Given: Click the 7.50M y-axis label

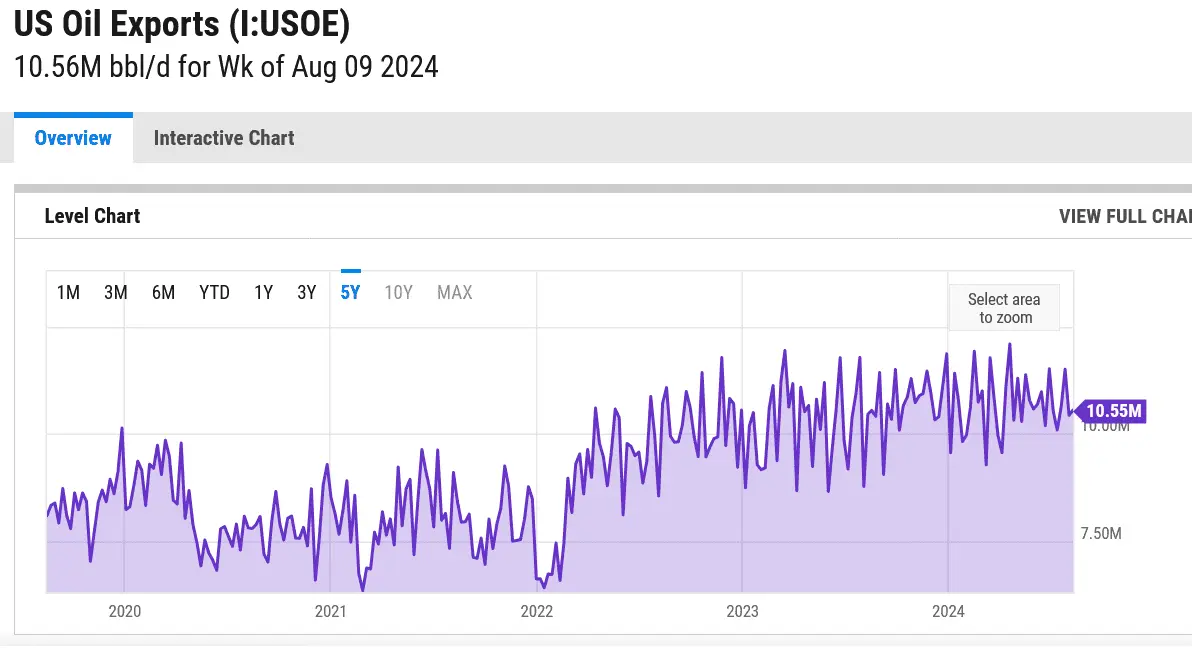Looking at the screenshot, I should 1101,534.
